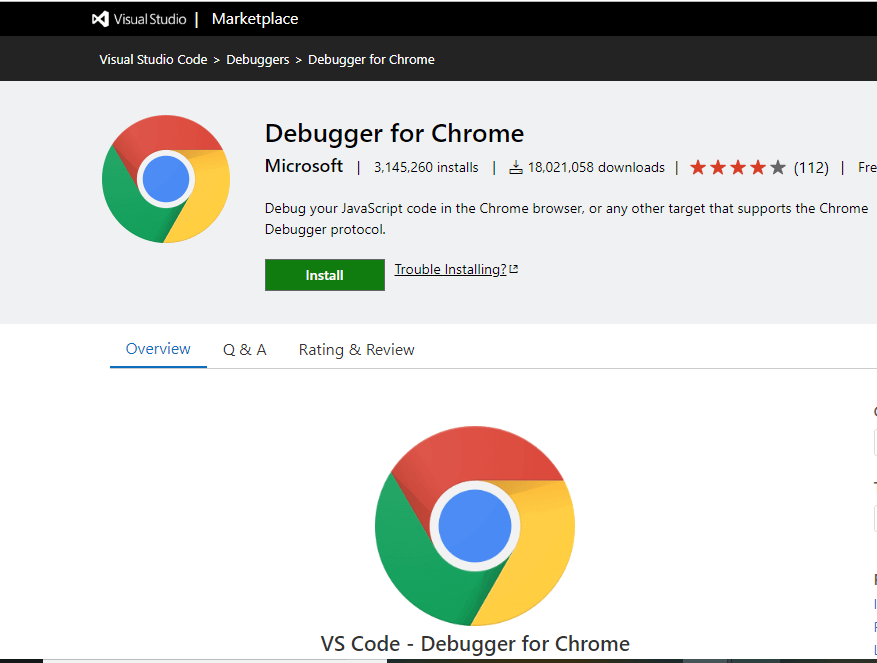Open the (112) reviews count
The width and height of the screenshot is (877, 663).
[x=811, y=167]
